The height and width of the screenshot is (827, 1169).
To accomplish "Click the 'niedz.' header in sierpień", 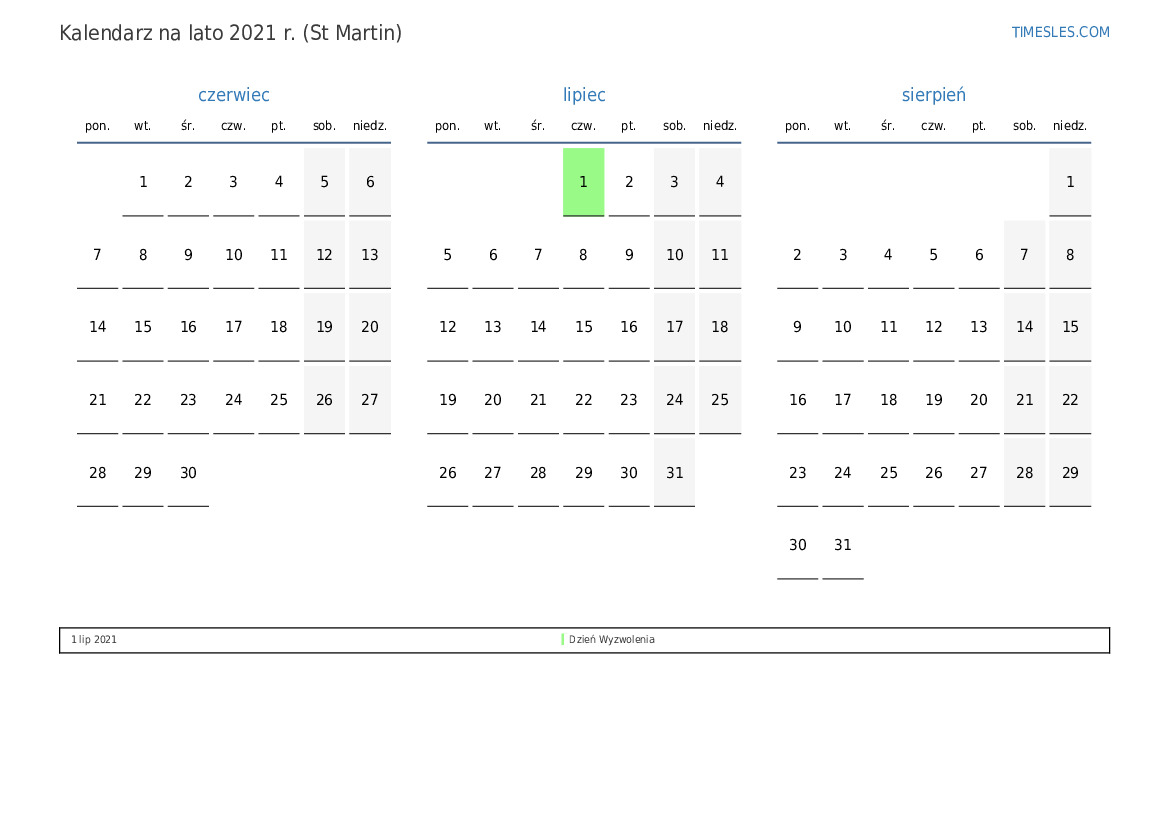I will coord(1070,126).
